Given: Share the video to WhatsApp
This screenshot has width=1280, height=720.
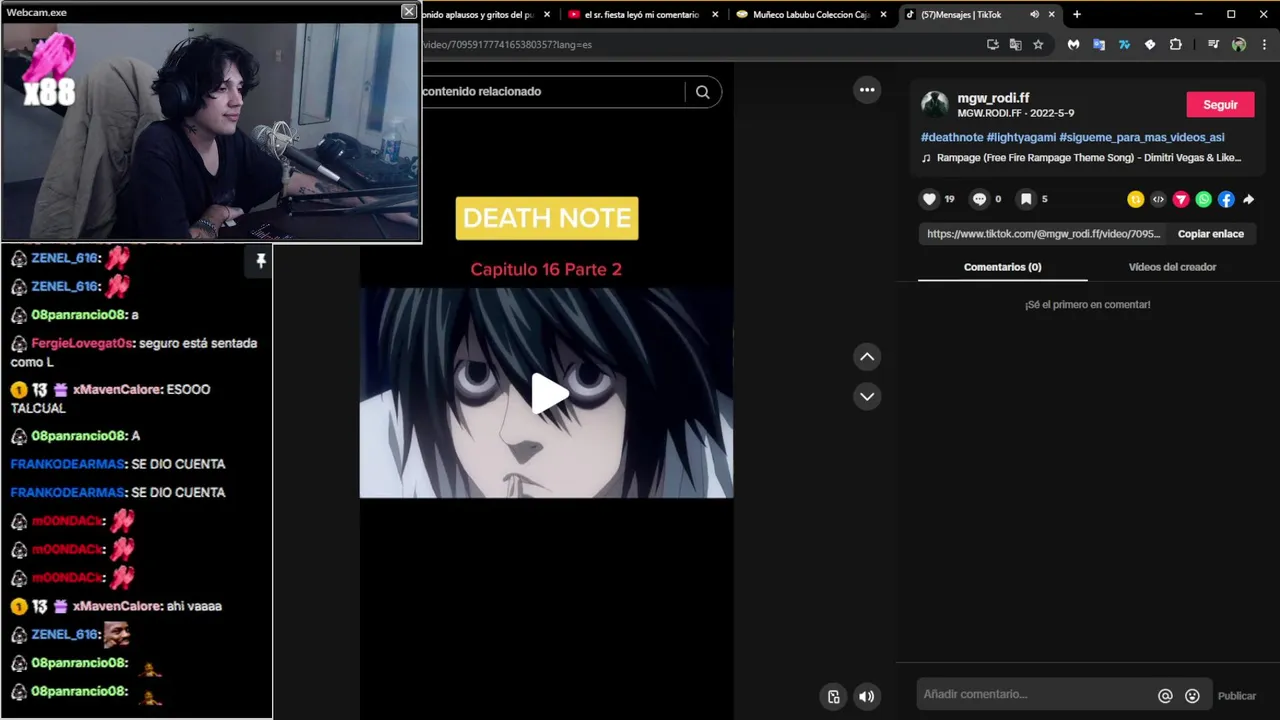Looking at the screenshot, I should point(1203,199).
